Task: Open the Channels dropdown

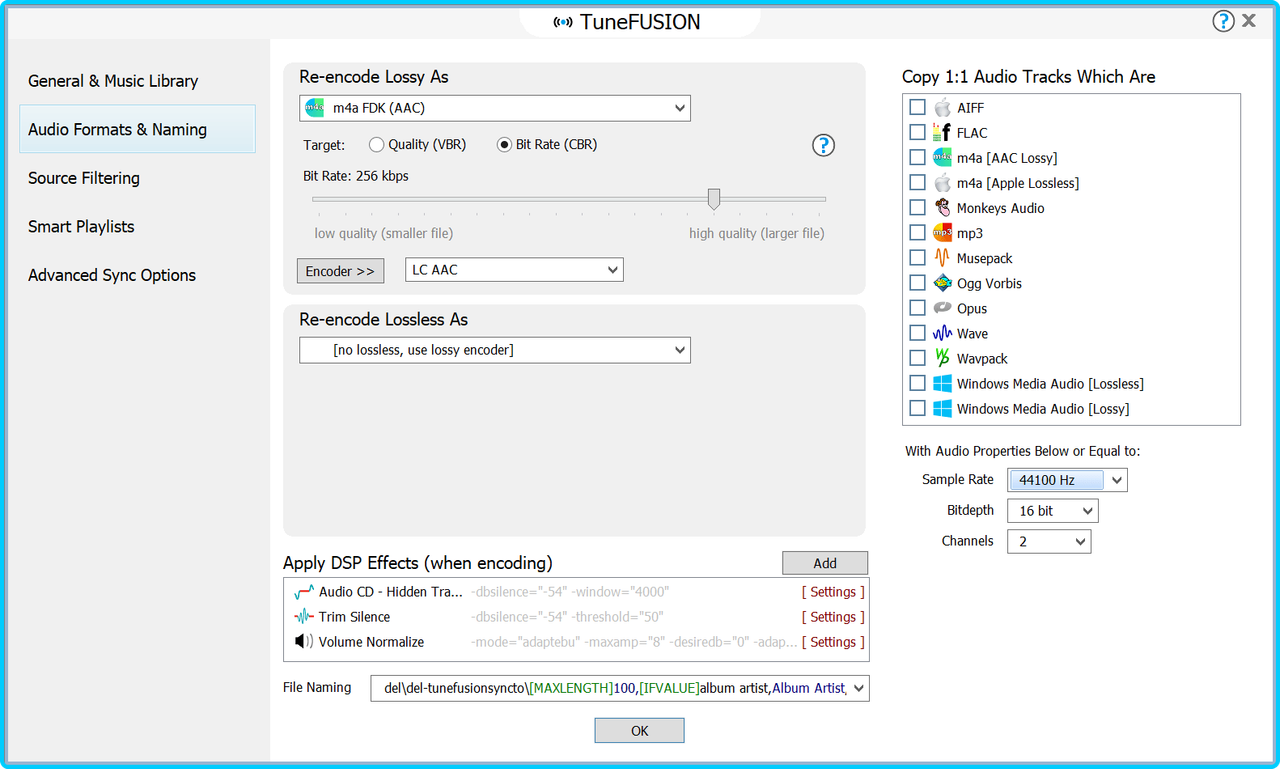Action: [1049, 541]
